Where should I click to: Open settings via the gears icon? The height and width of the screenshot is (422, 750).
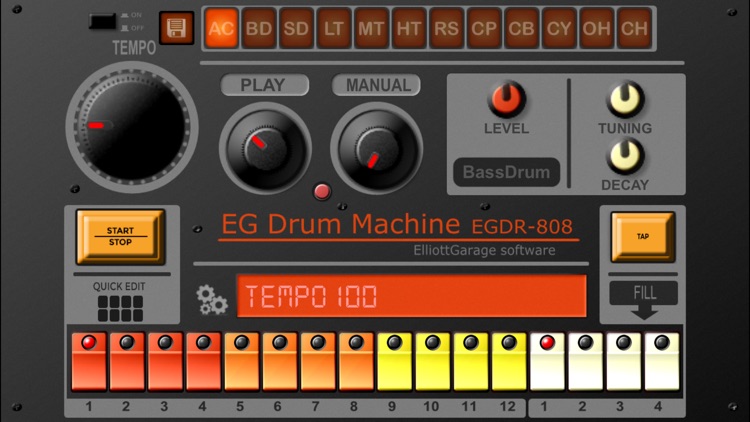212,300
